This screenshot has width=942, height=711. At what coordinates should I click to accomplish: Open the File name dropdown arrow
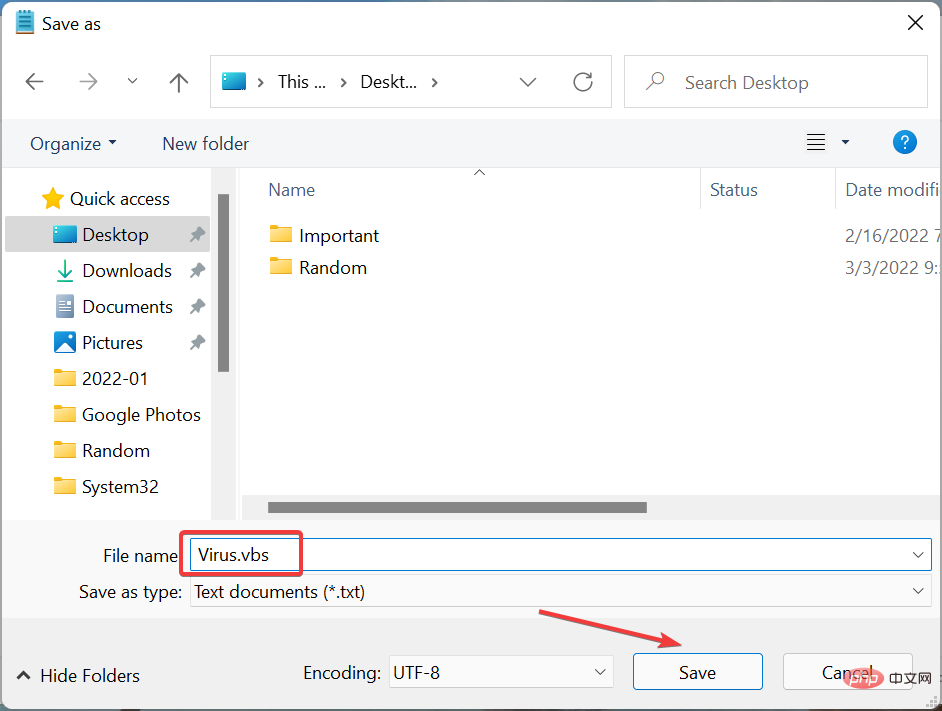coord(917,554)
